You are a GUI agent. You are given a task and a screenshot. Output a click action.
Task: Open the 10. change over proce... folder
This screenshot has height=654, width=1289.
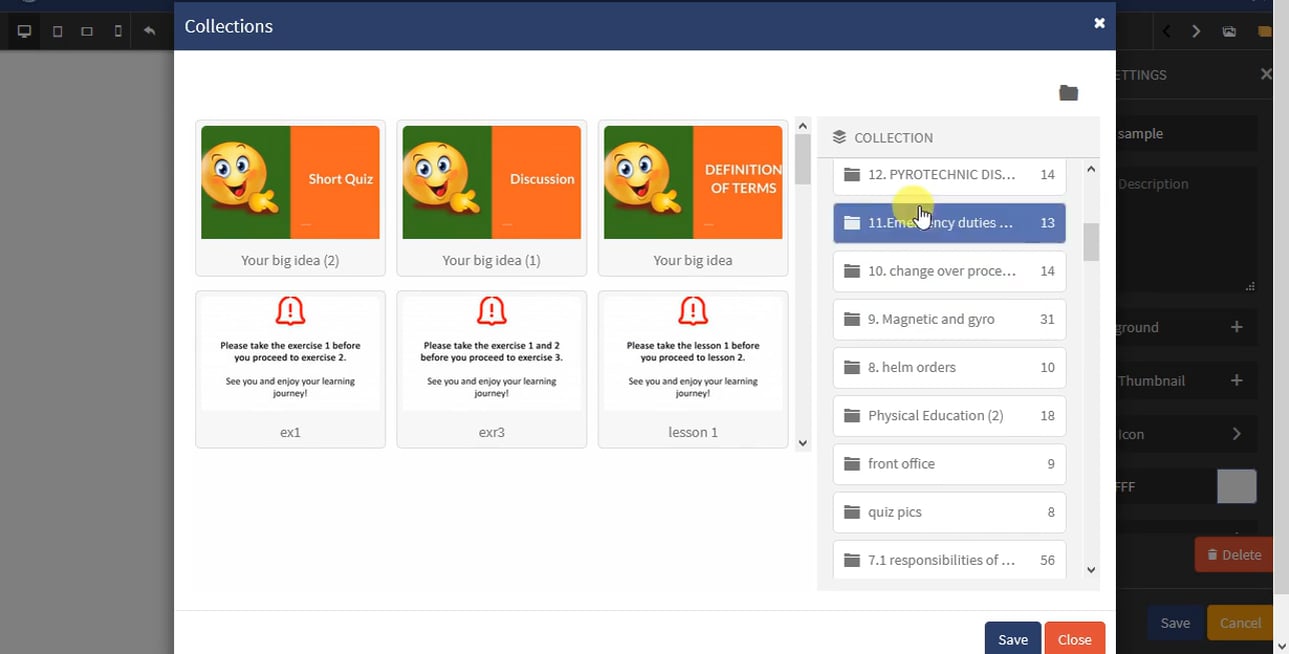pyautogui.click(x=949, y=271)
